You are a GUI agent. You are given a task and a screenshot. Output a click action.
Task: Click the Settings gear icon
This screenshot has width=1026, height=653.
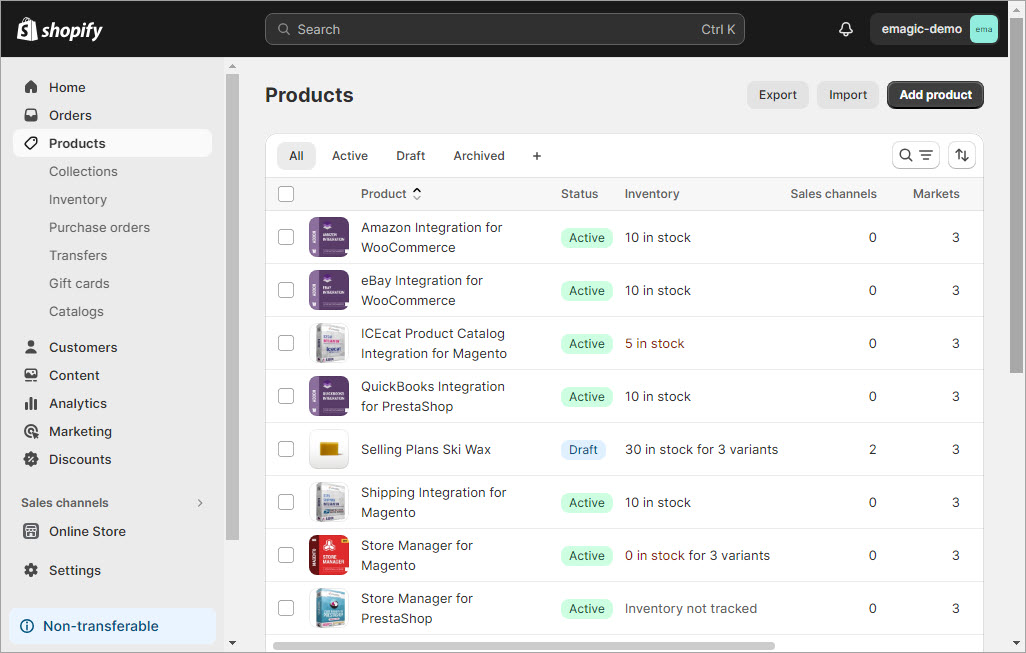(31, 571)
